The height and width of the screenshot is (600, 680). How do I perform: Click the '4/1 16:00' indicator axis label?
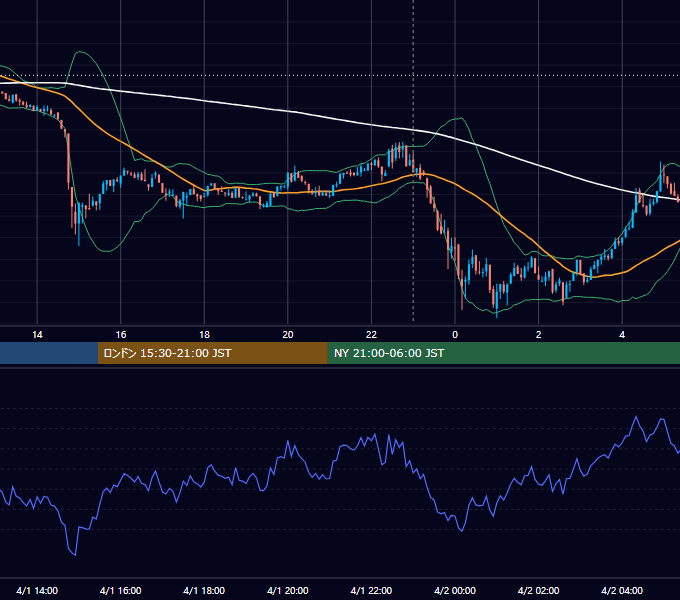click(121, 590)
